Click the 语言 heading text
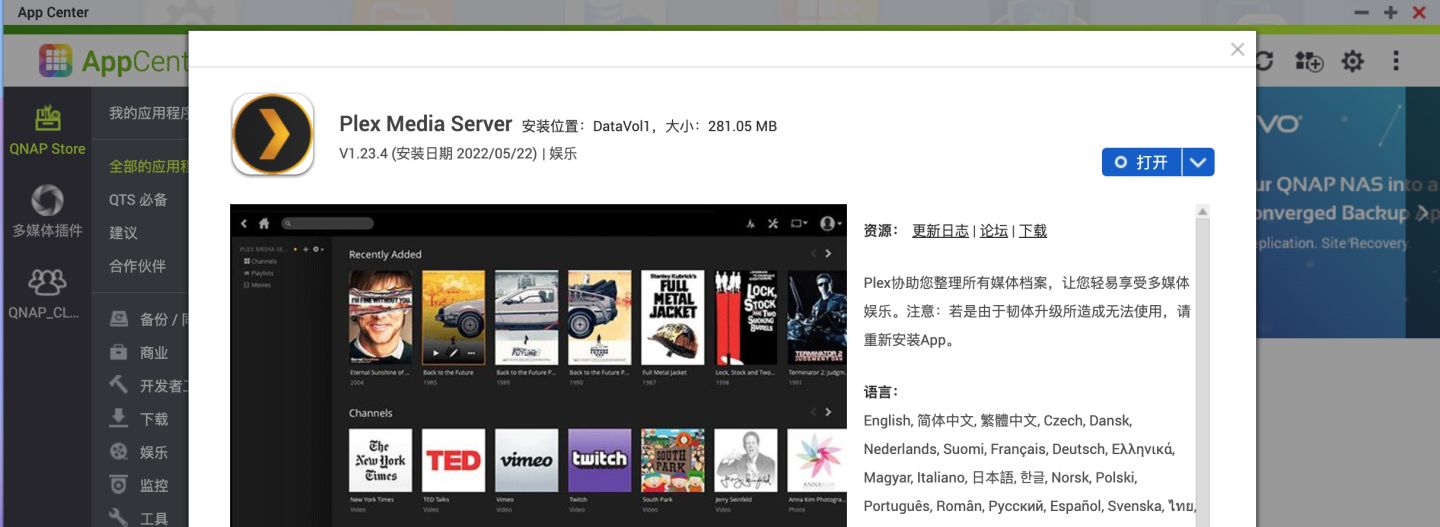 tap(881, 392)
